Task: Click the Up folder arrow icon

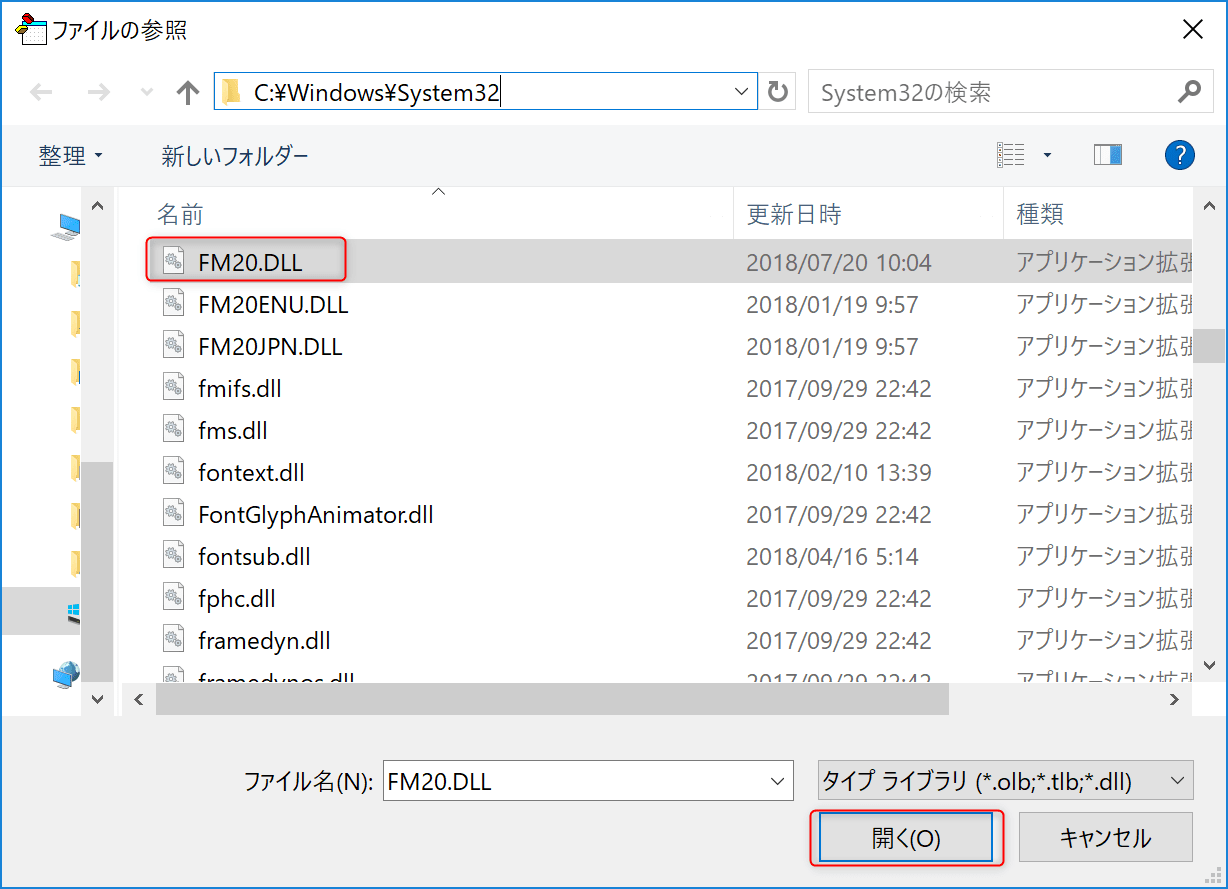Action: click(x=187, y=93)
